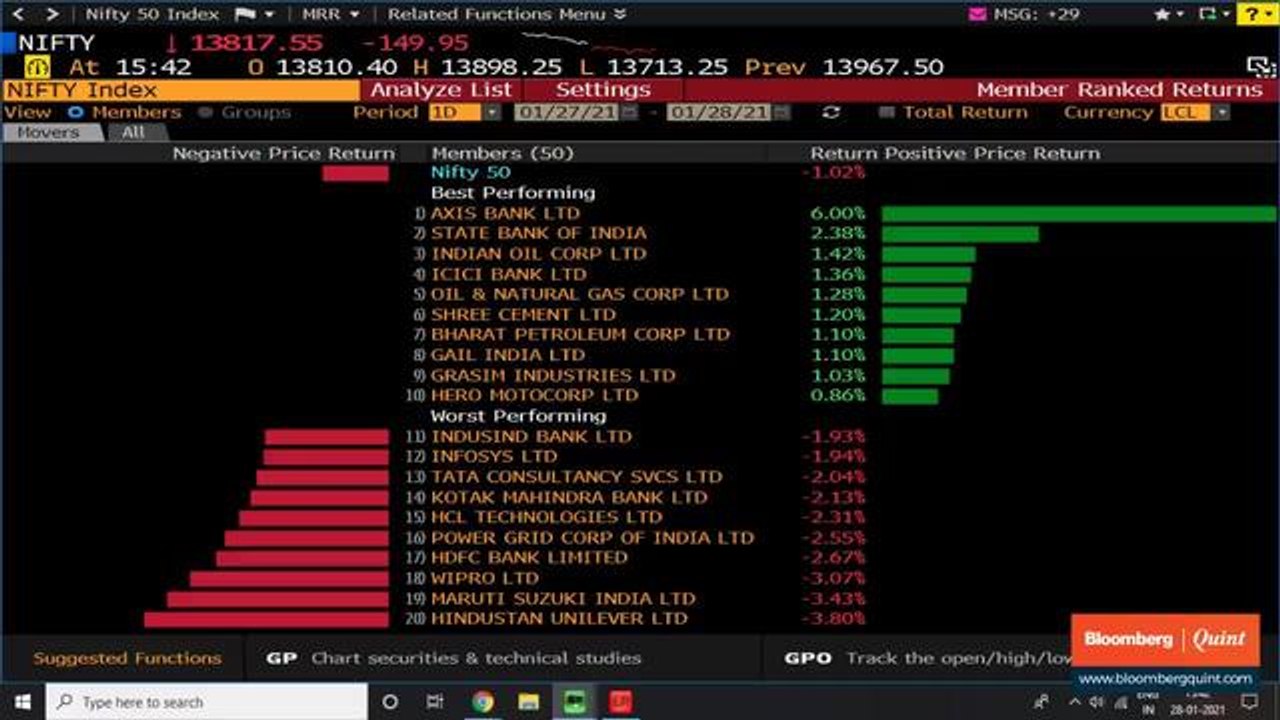This screenshot has height=720, width=1280.
Task: Open GPO Track the open/high/low function
Action: pyautogui.click(x=927, y=658)
